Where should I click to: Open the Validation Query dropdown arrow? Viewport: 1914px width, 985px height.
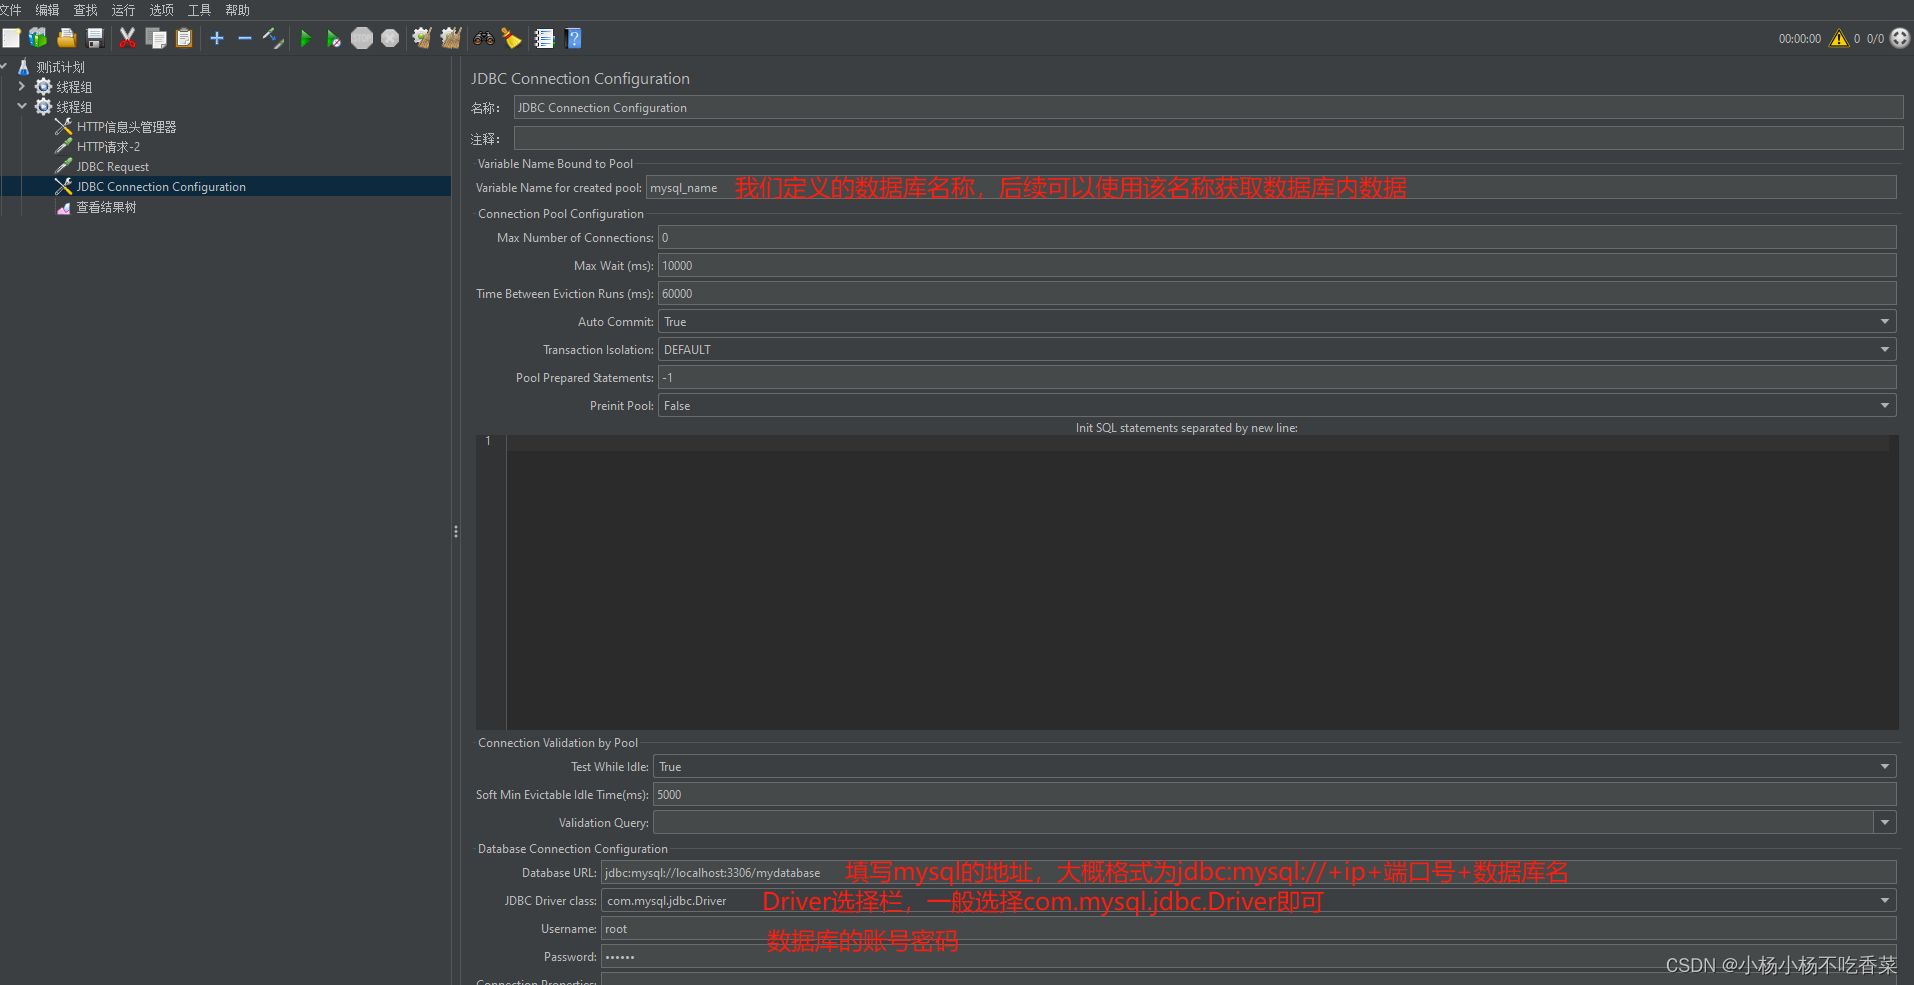[1885, 822]
